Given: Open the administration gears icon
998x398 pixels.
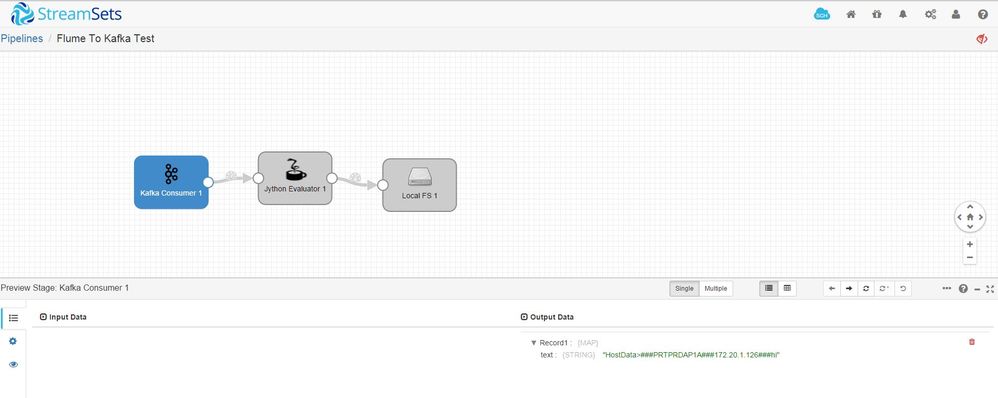Looking at the screenshot, I should pyautogui.click(x=930, y=14).
